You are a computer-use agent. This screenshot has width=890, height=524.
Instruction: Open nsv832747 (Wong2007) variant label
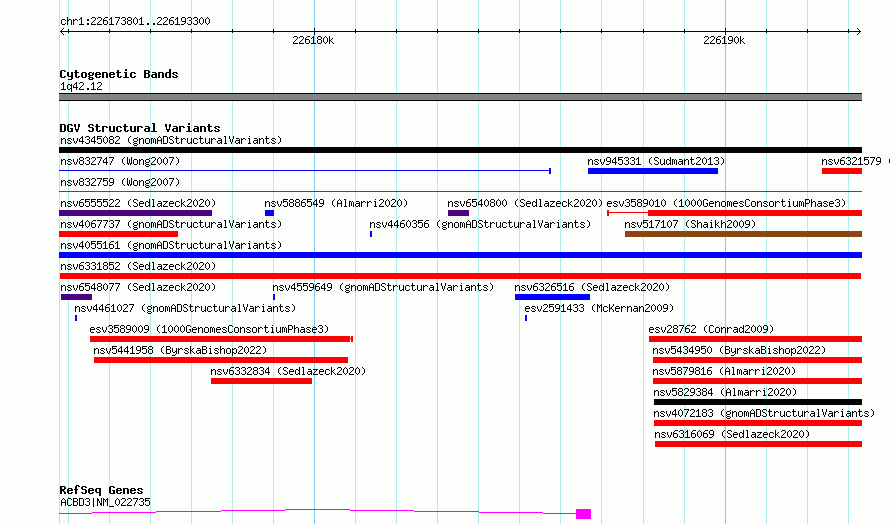[x=120, y=161]
